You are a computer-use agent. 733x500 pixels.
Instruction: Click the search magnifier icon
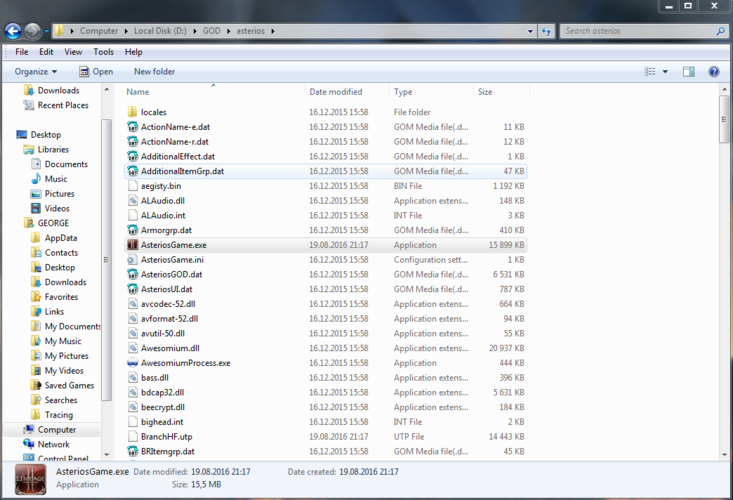click(720, 31)
